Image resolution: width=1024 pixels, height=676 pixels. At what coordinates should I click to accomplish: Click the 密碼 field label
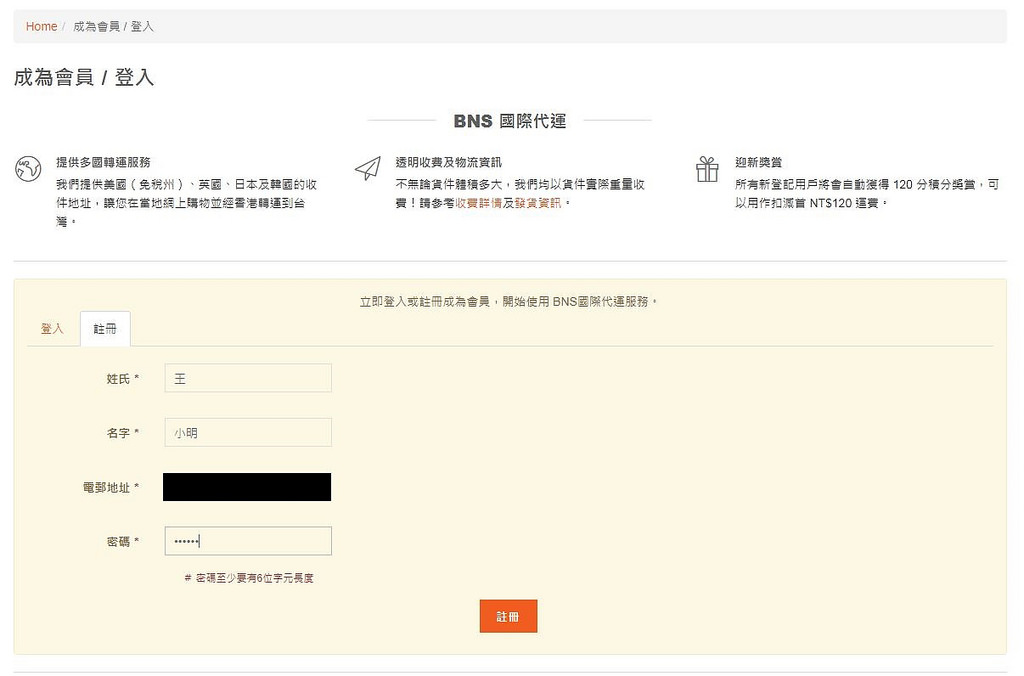[x=122, y=542]
